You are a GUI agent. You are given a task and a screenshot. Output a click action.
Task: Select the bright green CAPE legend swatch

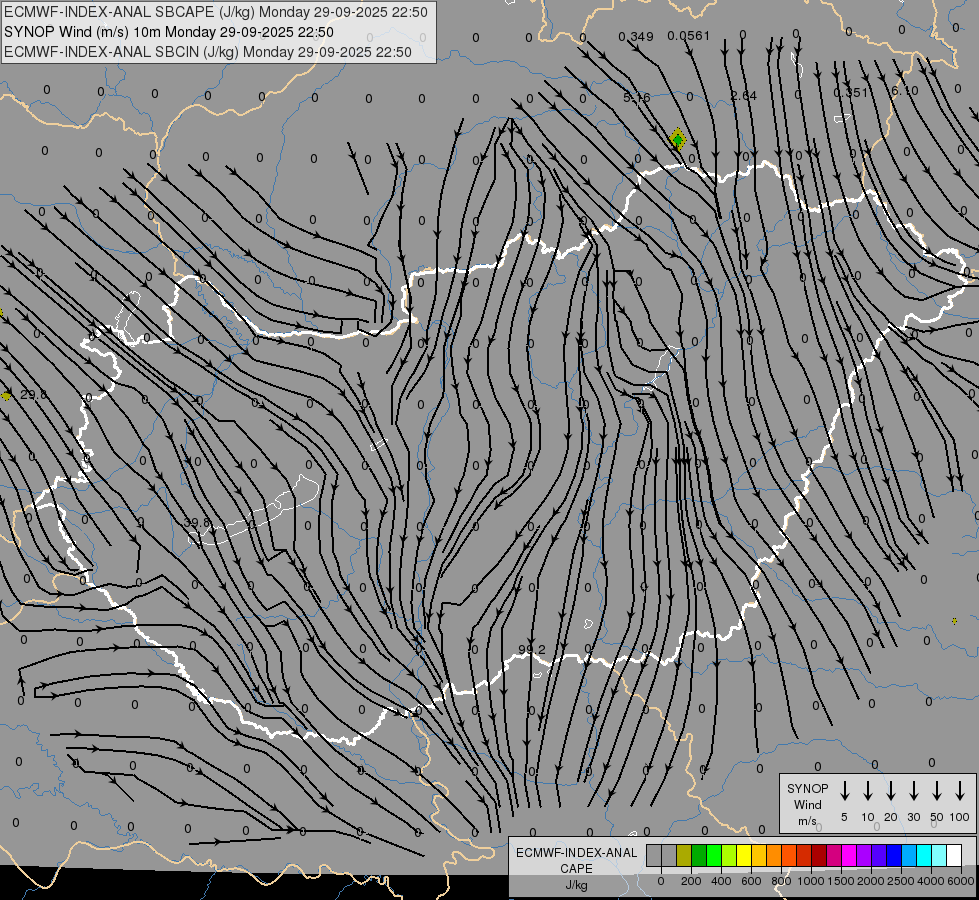coord(714,855)
